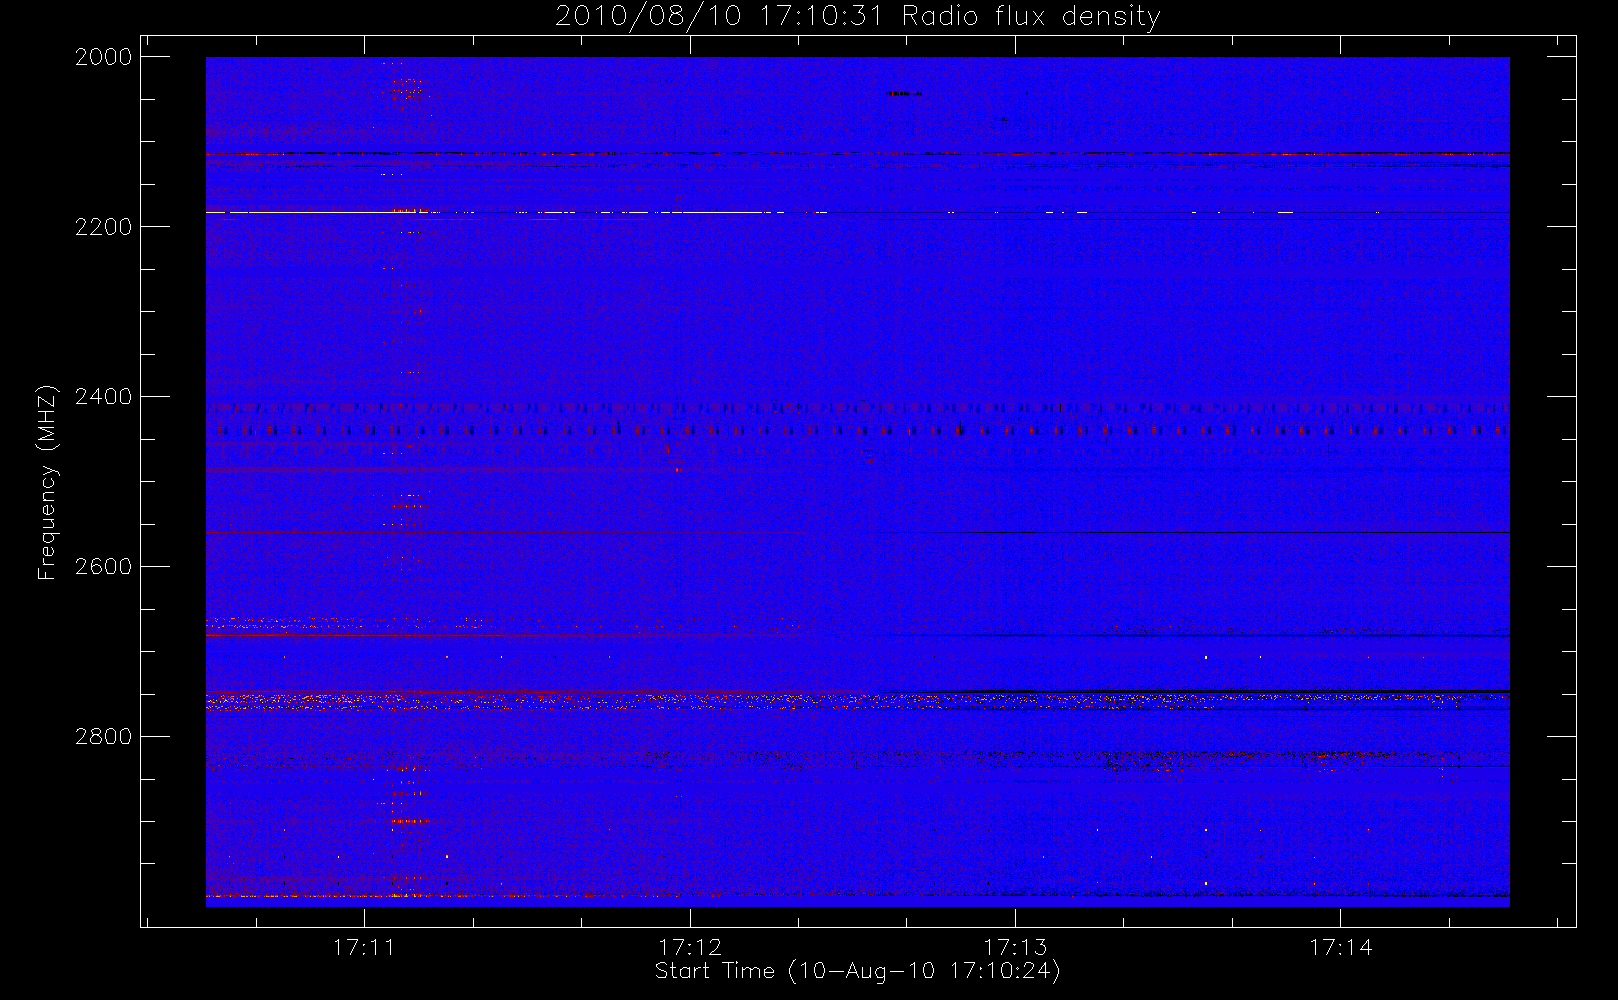Click the 2600 frequency tick label
Image resolution: width=1618 pixels, height=1000 pixels.
coord(104,567)
